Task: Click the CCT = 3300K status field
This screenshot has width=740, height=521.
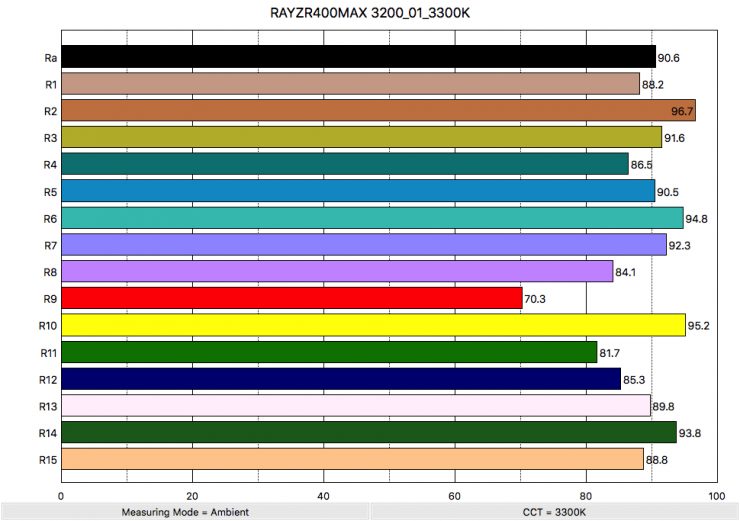Action: pos(555,511)
